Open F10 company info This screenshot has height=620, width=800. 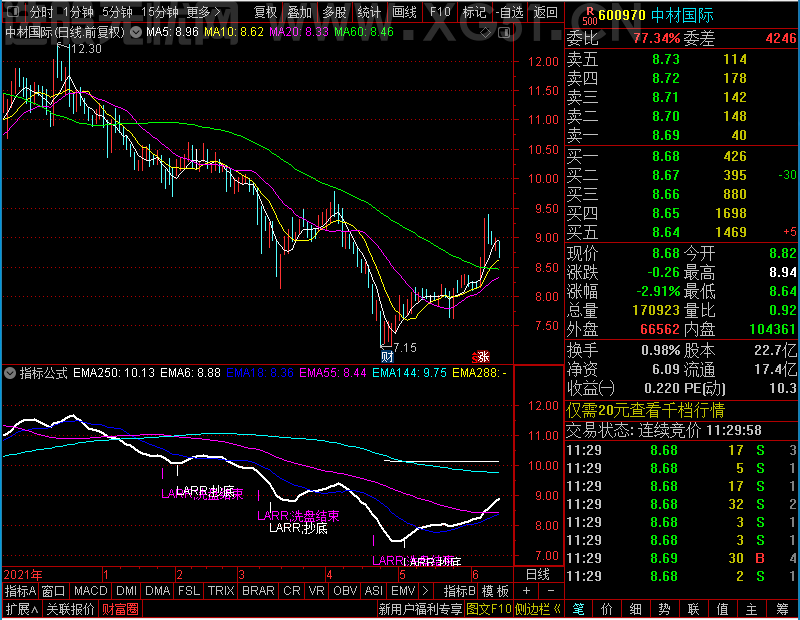(x=440, y=12)
